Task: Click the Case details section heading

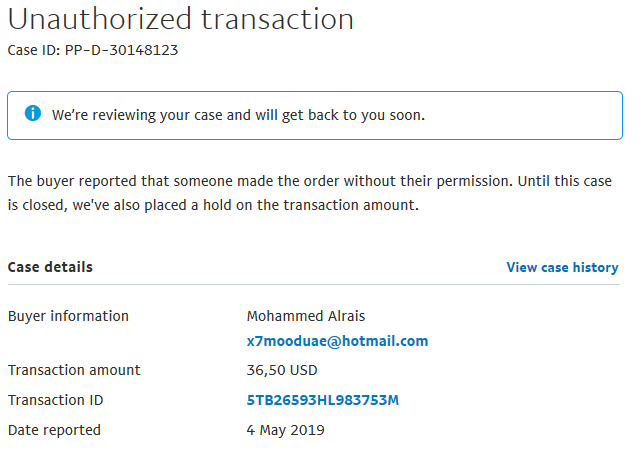Action: coord(50,267)
